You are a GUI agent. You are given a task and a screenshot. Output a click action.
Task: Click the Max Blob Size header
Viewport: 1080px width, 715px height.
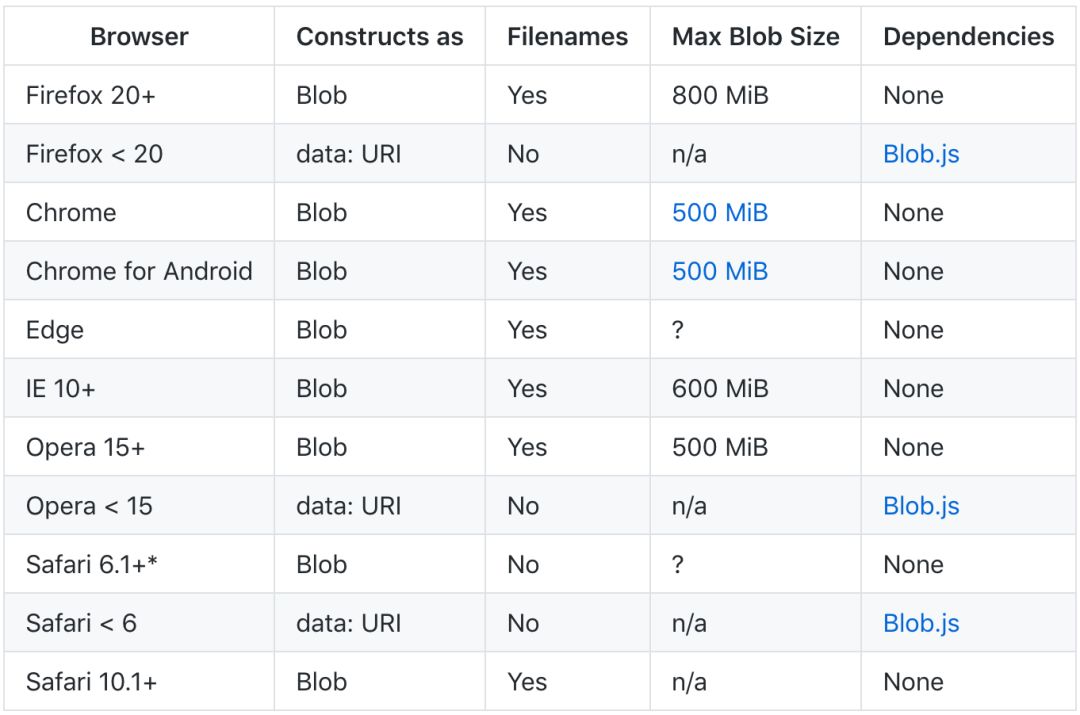(755, 37)
